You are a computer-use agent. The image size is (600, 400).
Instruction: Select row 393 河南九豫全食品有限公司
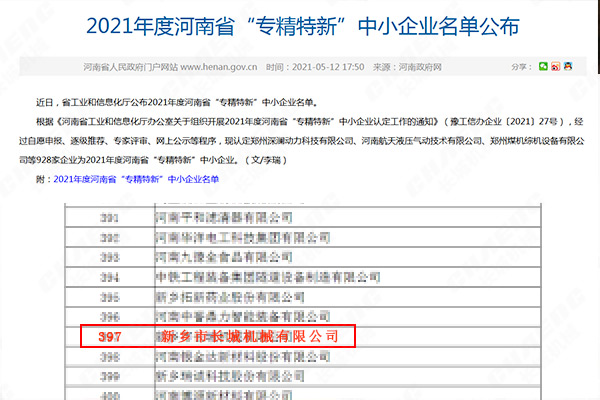225,257
